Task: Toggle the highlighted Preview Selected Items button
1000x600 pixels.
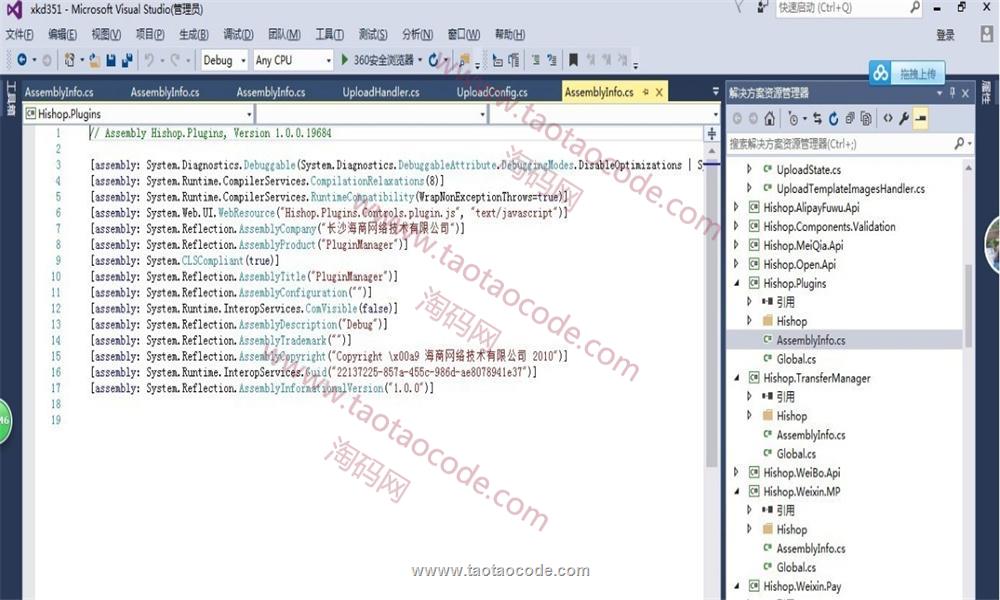Action: 921,119
